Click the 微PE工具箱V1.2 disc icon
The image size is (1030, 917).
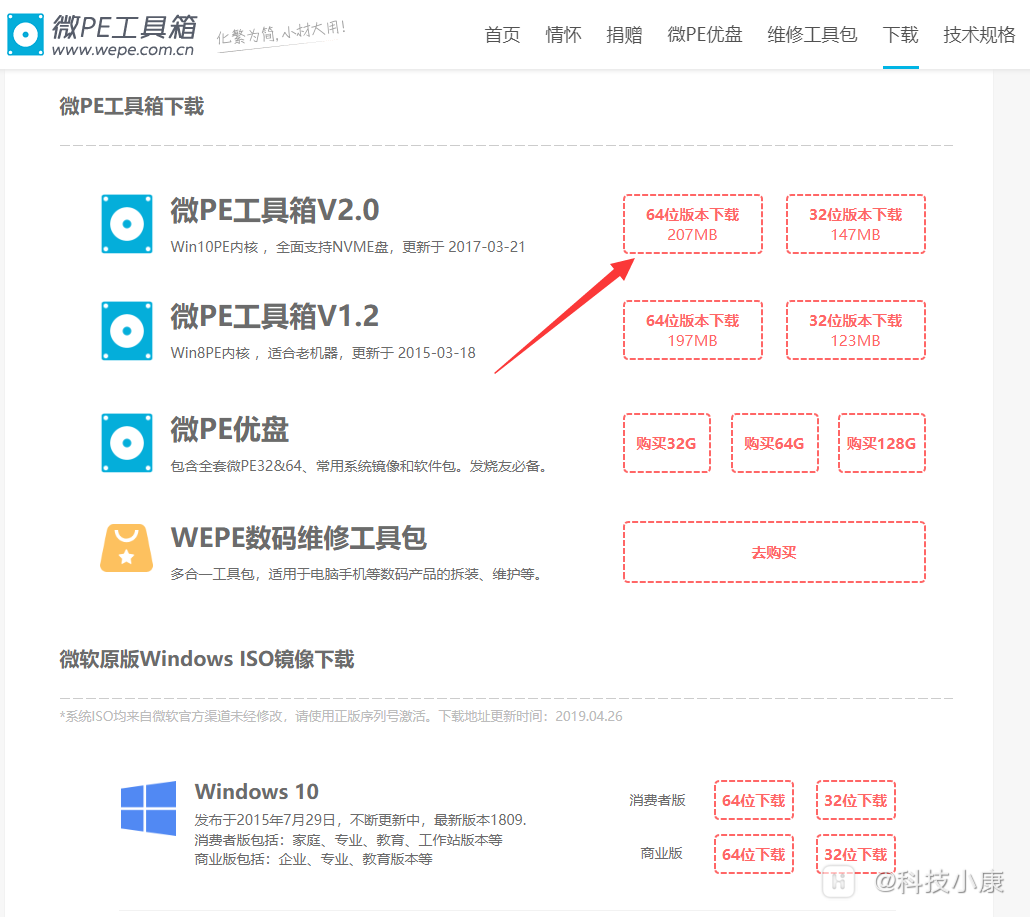(x=127, y=331)
